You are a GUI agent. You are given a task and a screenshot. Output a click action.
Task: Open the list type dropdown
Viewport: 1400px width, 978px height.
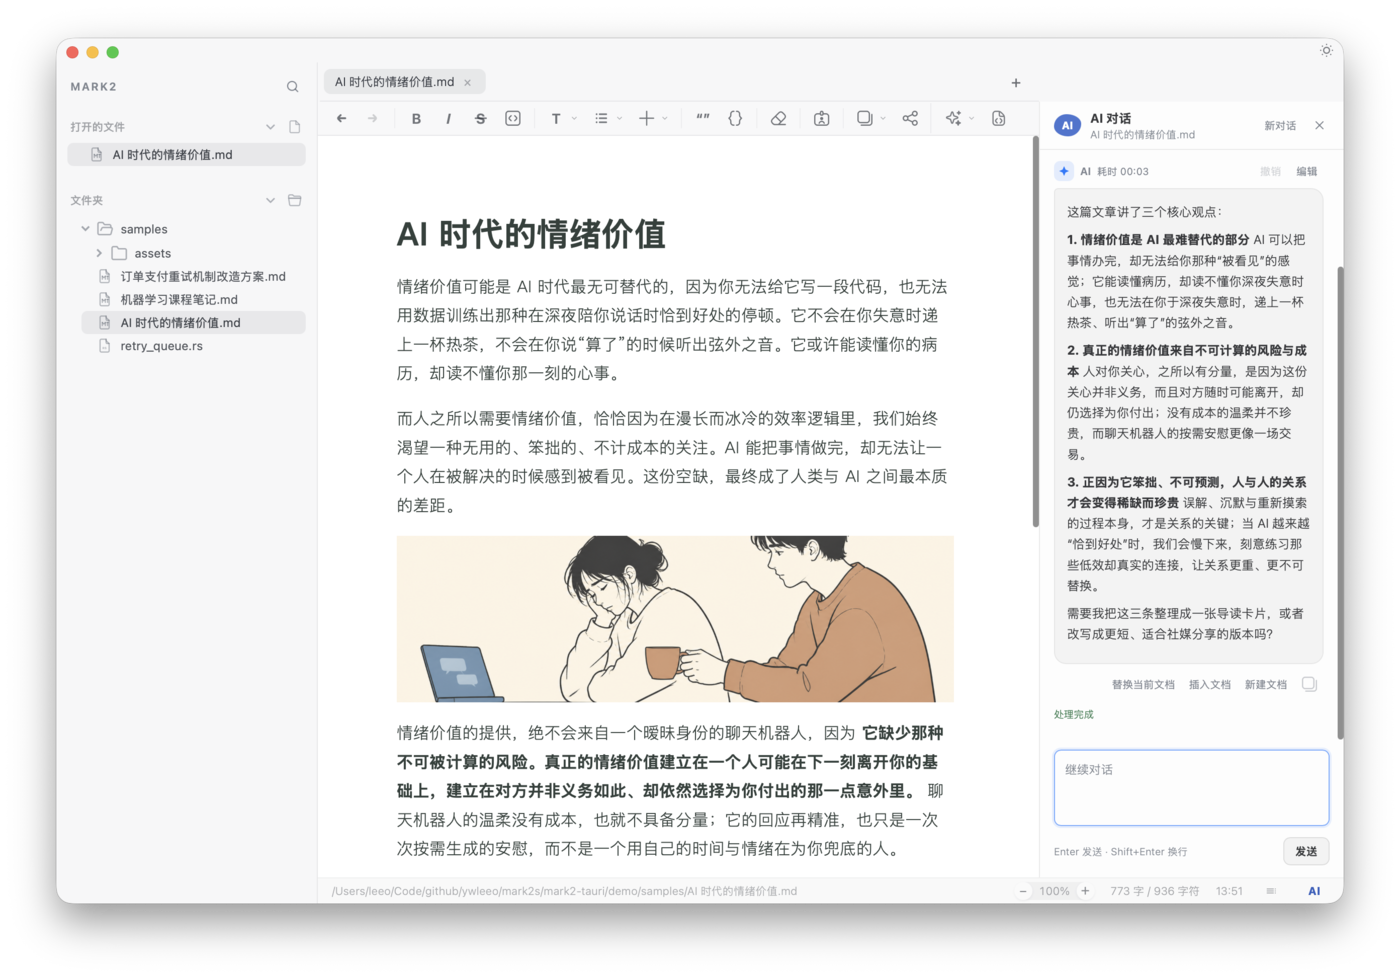tap(608, 118)
